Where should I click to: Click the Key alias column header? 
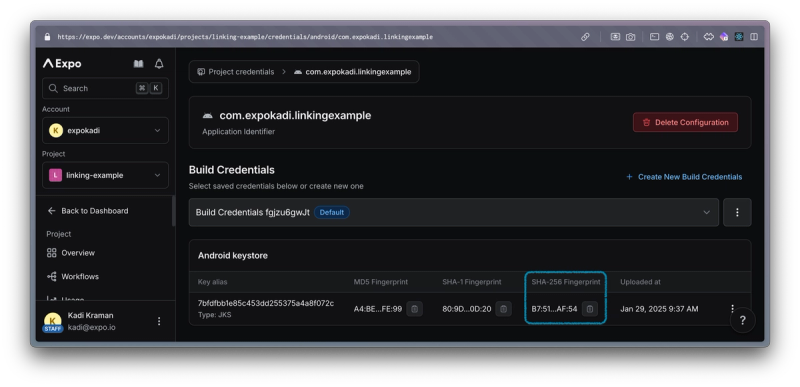click(x=212, y=281)
